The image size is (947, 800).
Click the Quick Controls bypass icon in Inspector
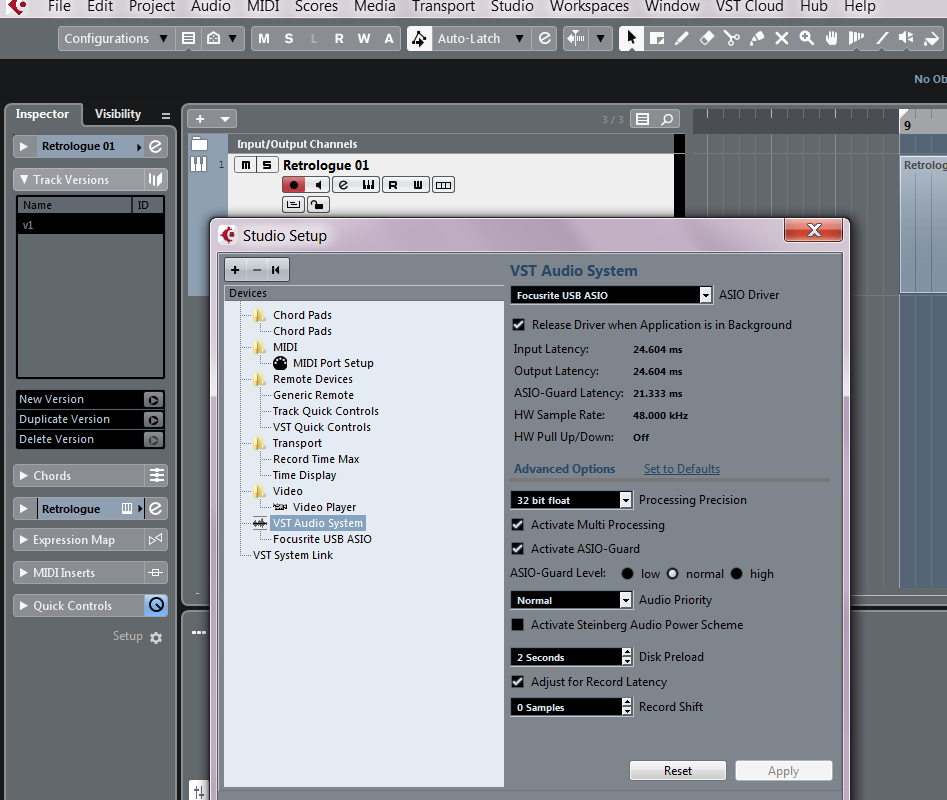tap(156, 605)
